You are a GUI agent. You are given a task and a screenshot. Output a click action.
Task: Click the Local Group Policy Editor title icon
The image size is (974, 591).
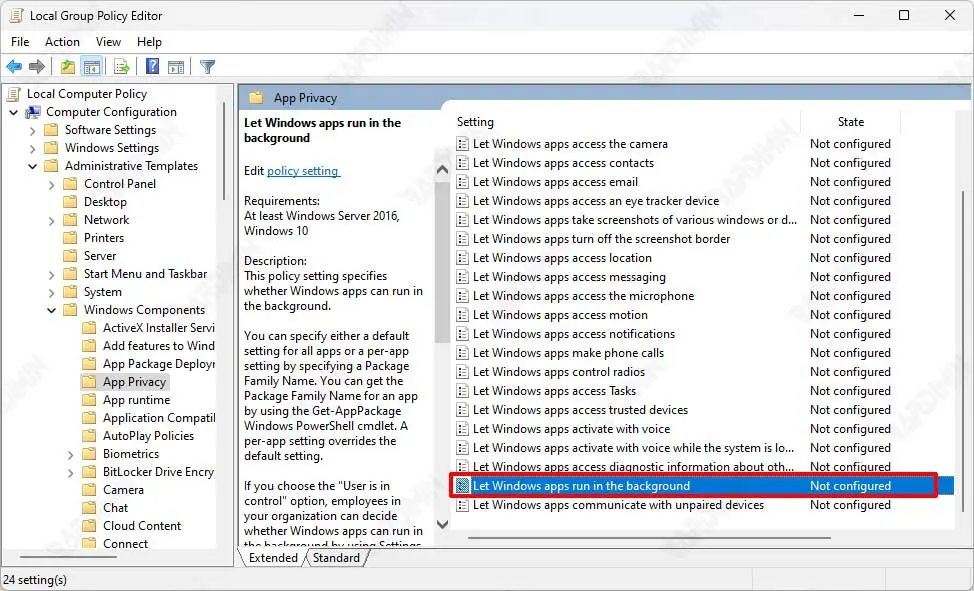pos(16,16)
